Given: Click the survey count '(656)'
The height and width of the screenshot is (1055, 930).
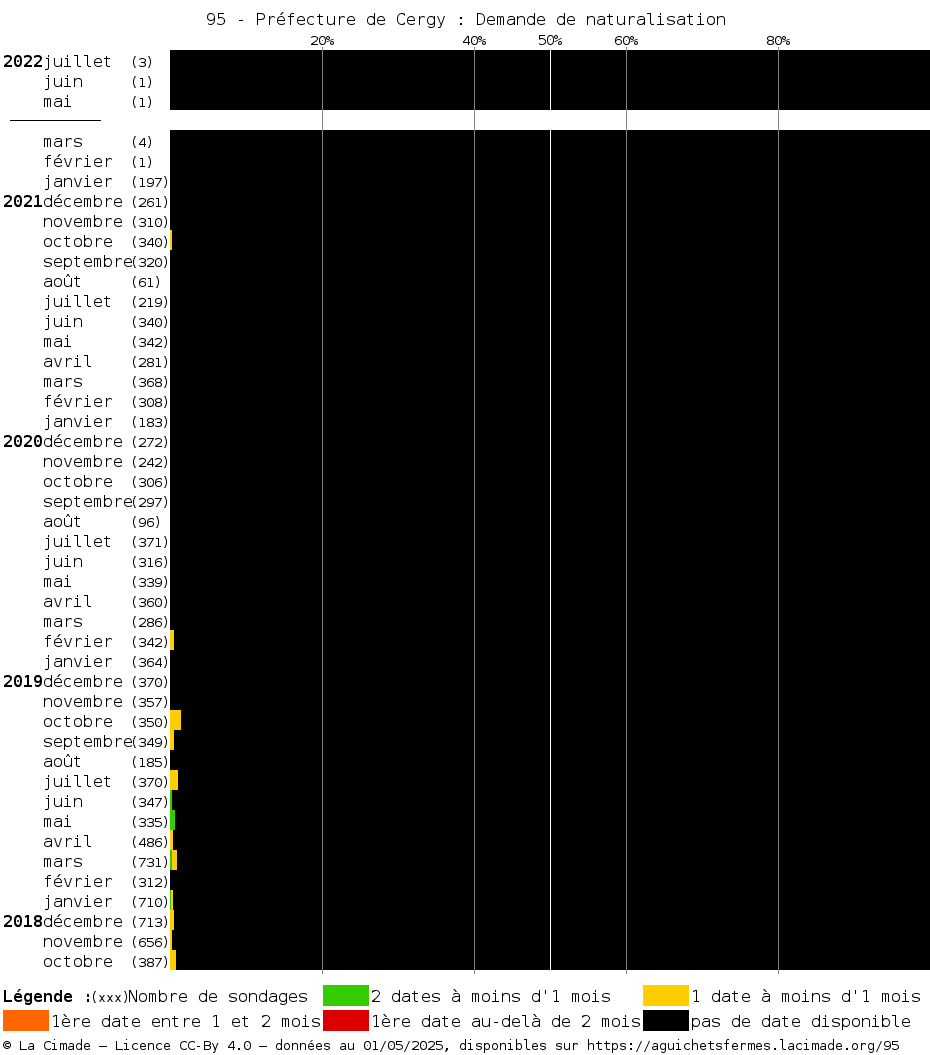Looking at the screenshot, I should (x=150, y=942).
